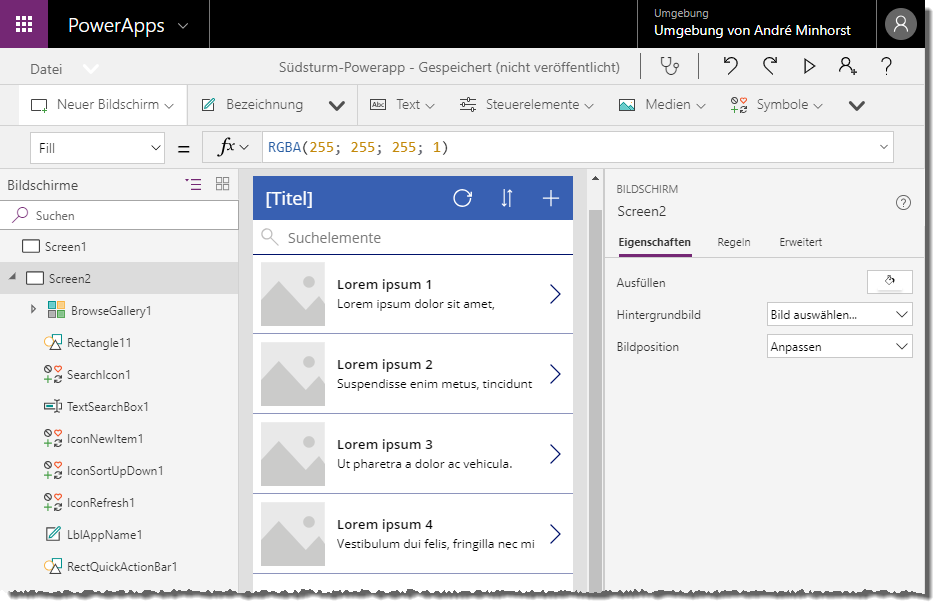This screenshot has height=611, width=940.
Task: Click the App Checker stethoscope icon
Action: [669, 67]
